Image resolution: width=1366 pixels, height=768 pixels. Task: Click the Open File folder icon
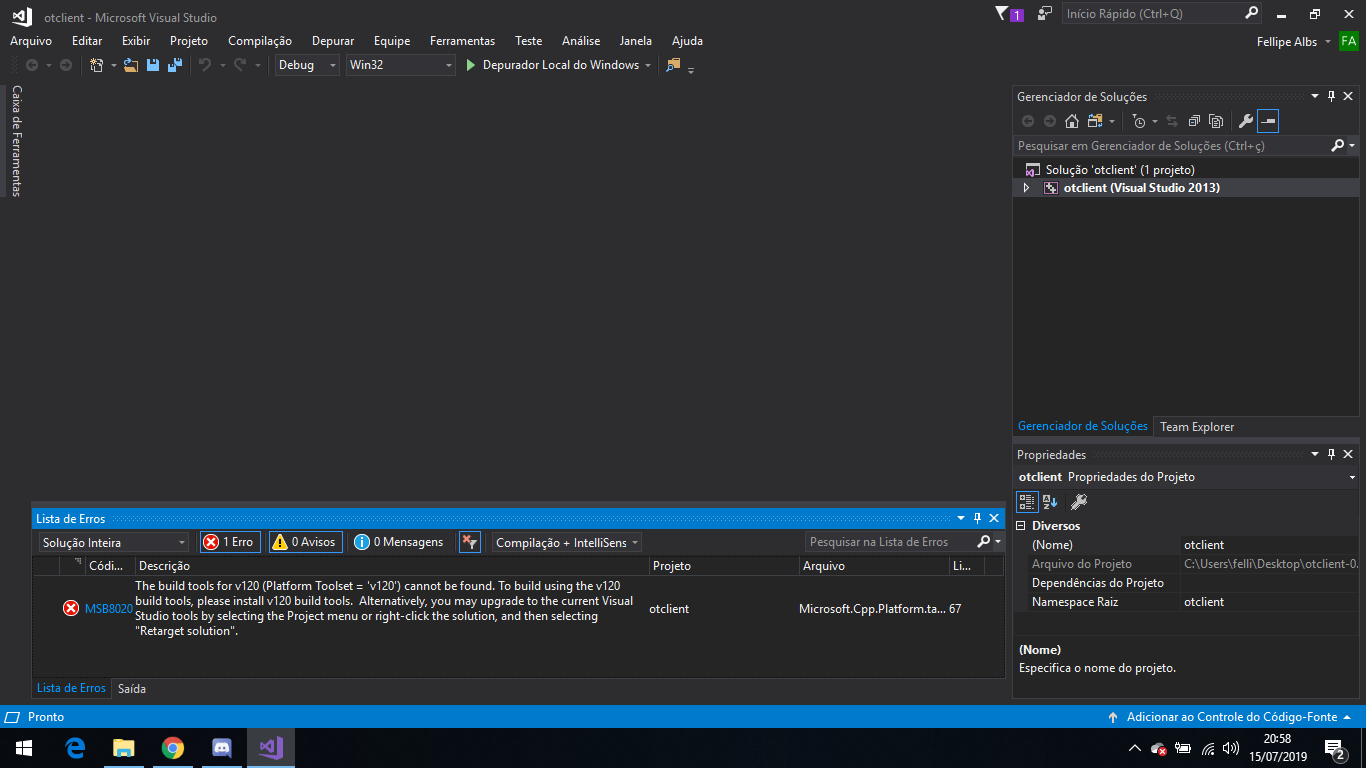pyautogui.click(x=130, y=65)
